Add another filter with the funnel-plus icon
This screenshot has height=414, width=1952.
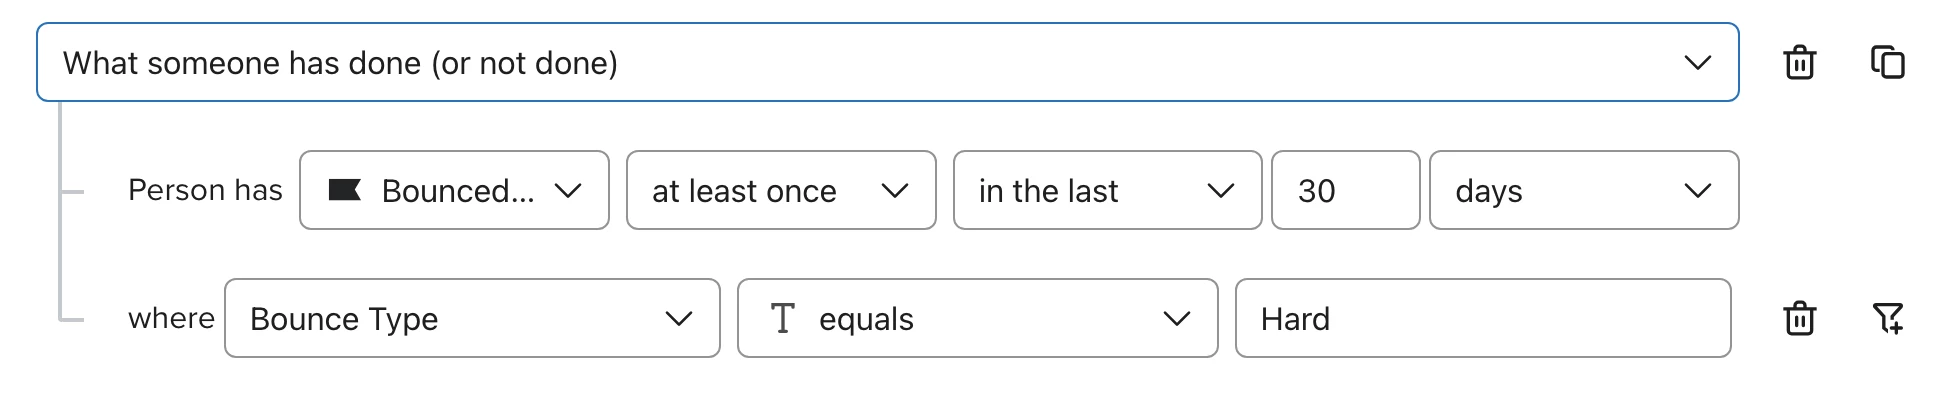1887,318
